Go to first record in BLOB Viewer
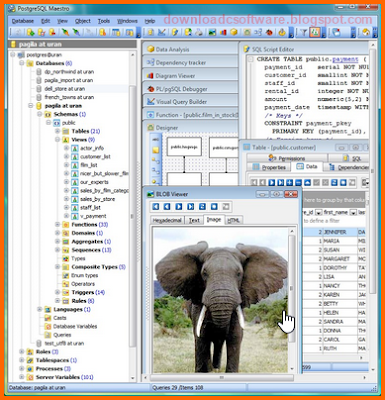The width and height of the screenshot is (385, 400). point(156,207)
